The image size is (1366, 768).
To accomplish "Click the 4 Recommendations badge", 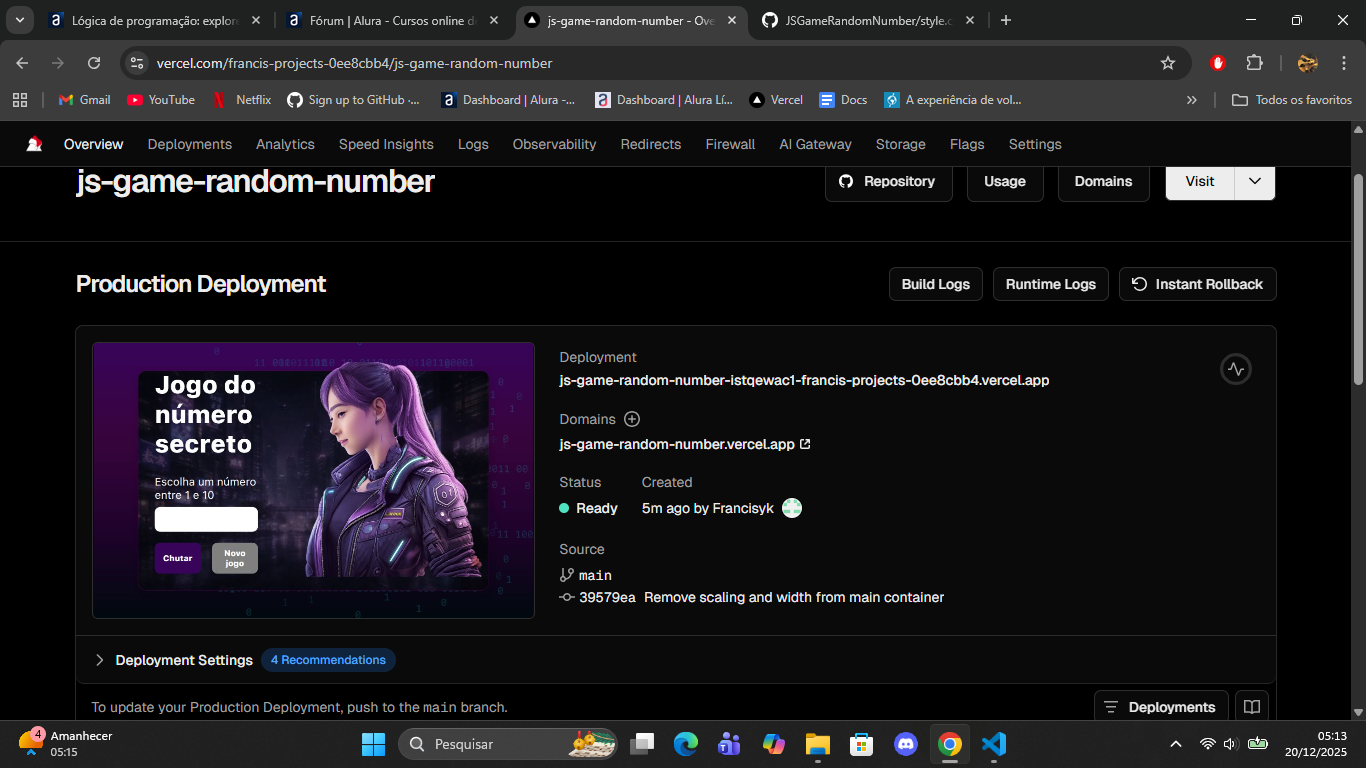I will coord(328,660).
